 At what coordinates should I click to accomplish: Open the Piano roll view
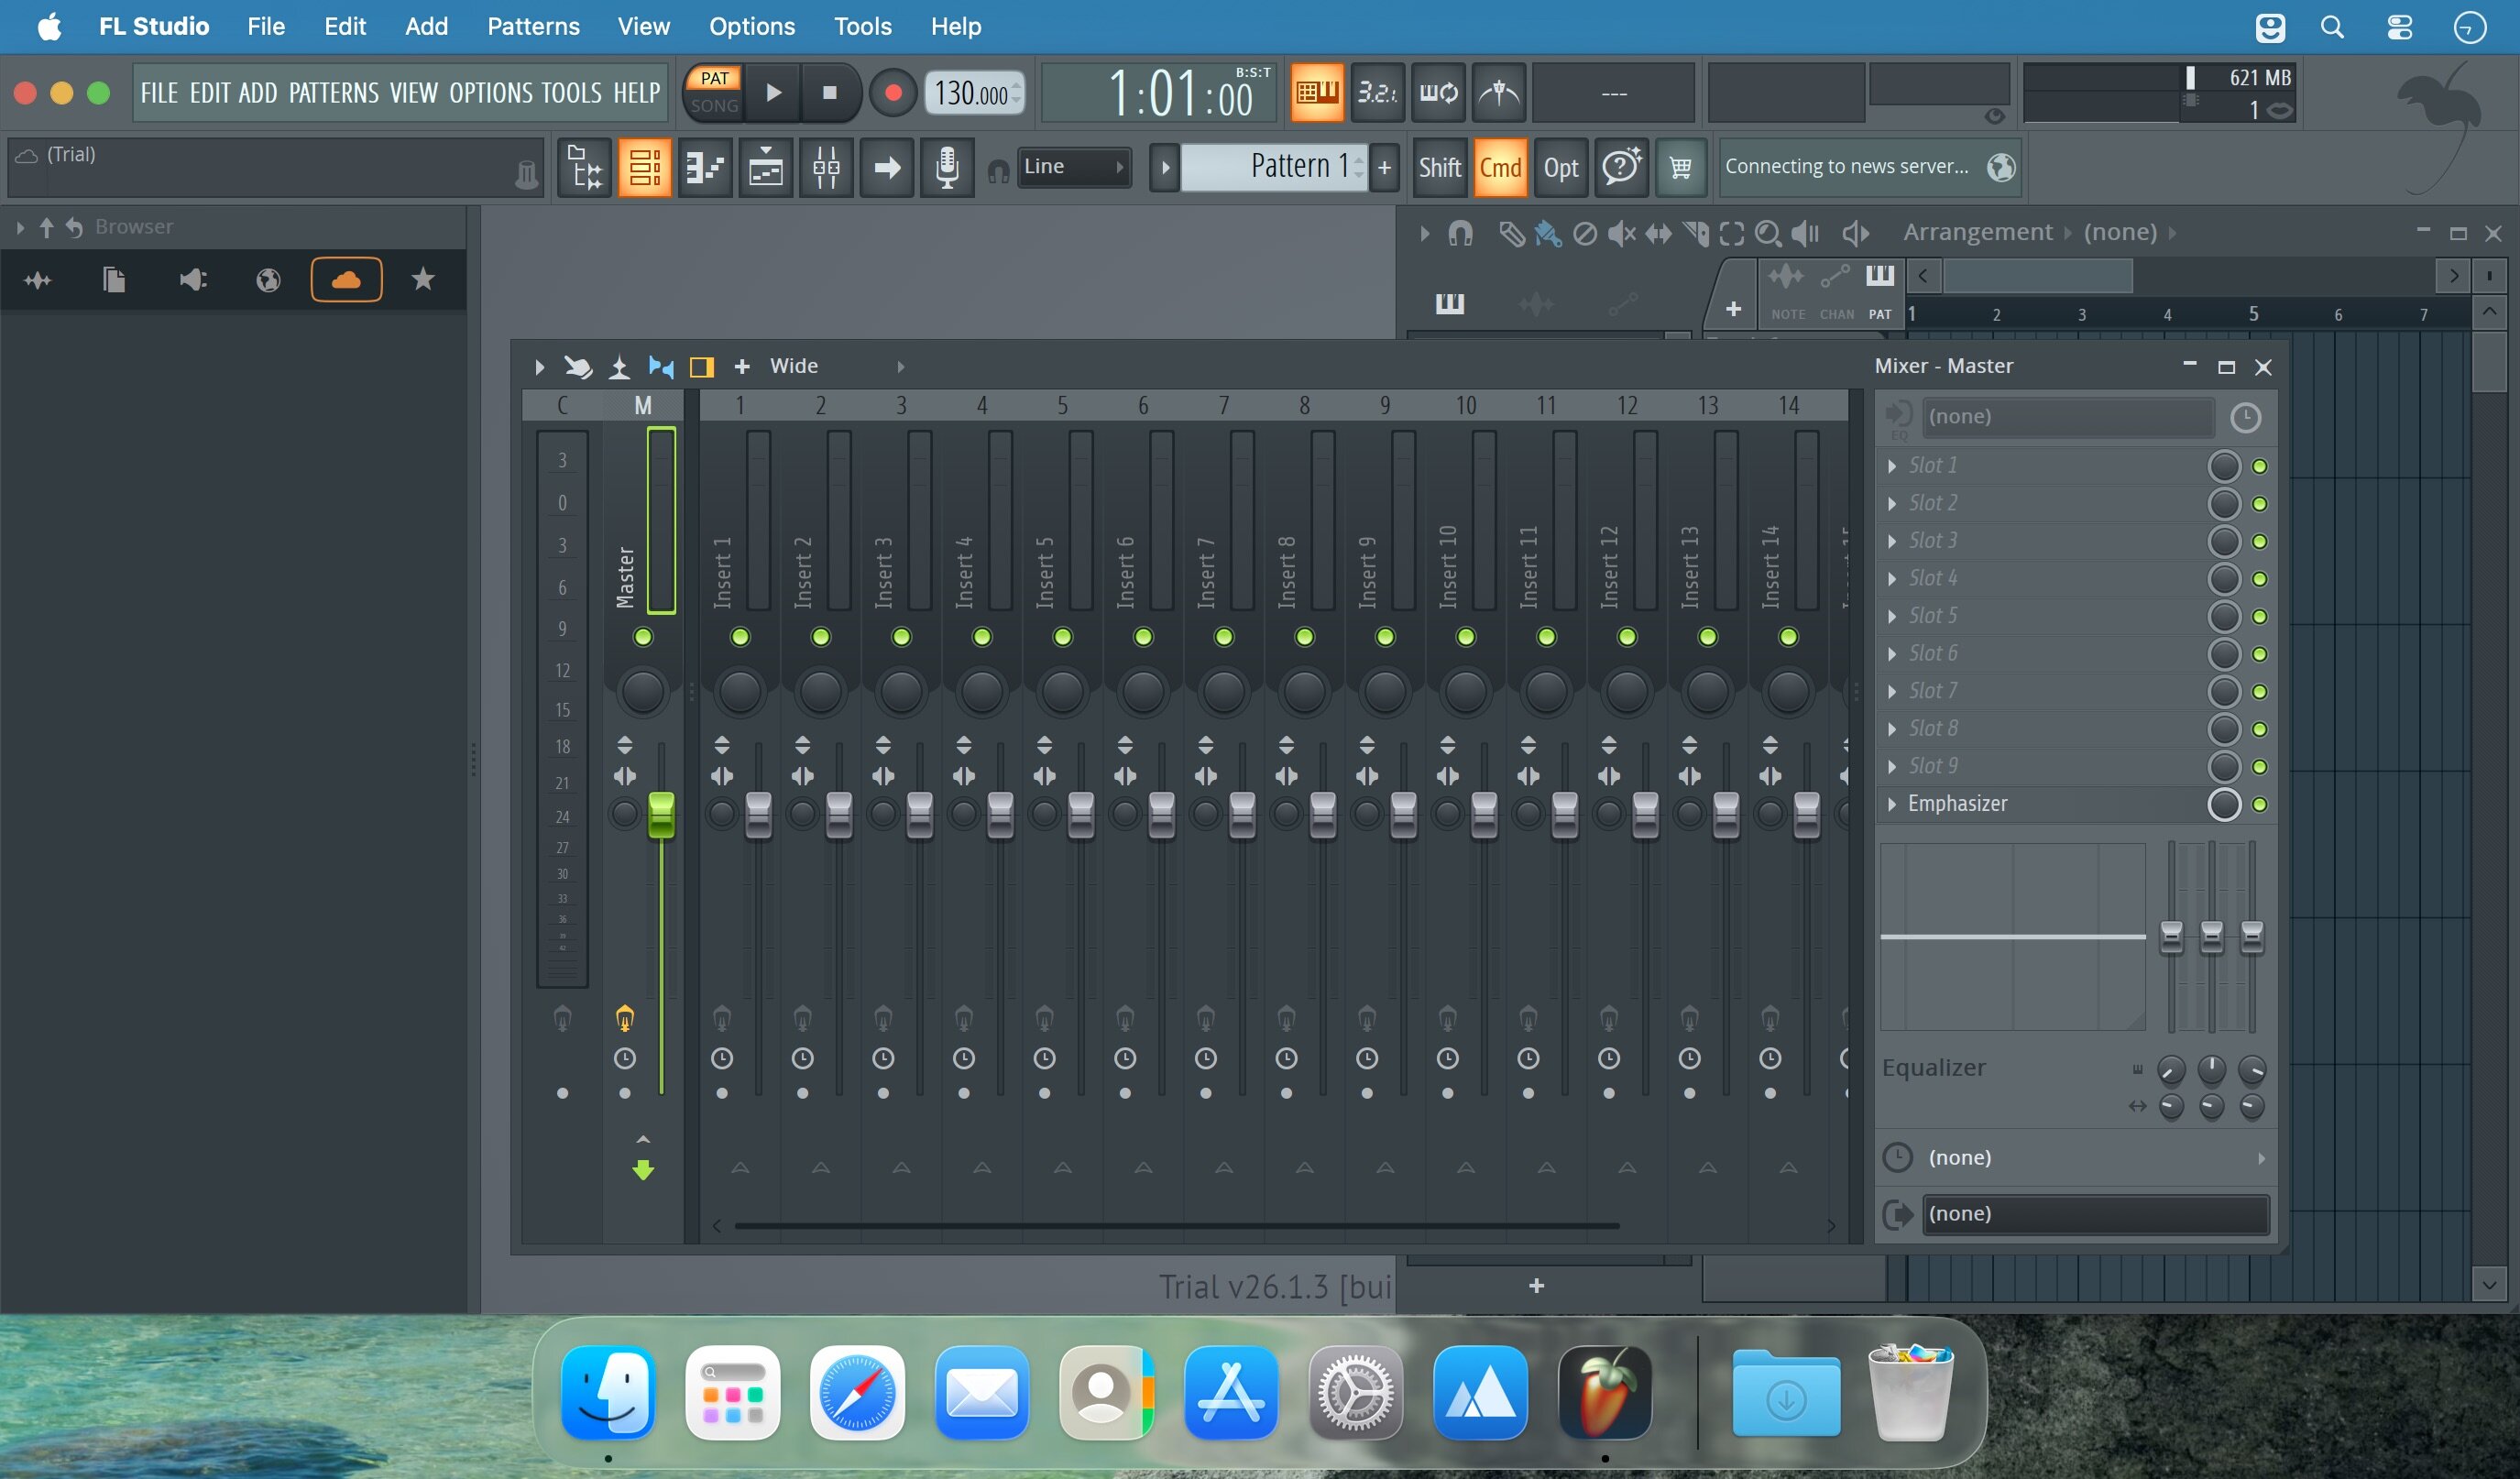point(704,168)
